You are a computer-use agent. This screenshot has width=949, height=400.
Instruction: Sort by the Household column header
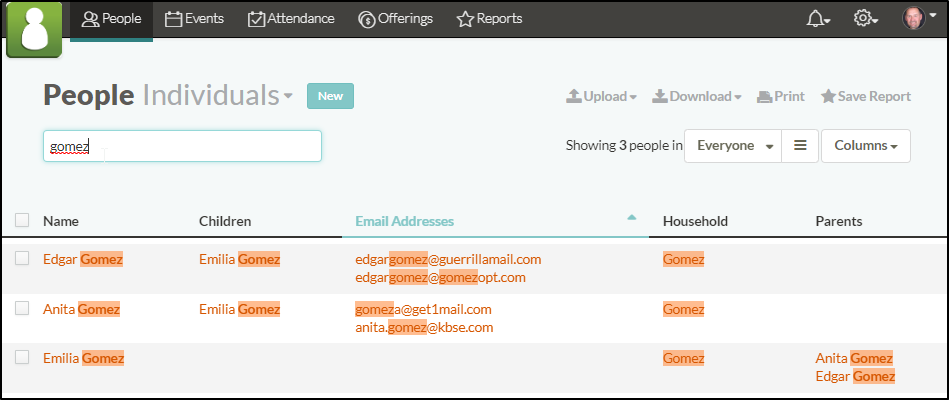click(x=695, y=221)
